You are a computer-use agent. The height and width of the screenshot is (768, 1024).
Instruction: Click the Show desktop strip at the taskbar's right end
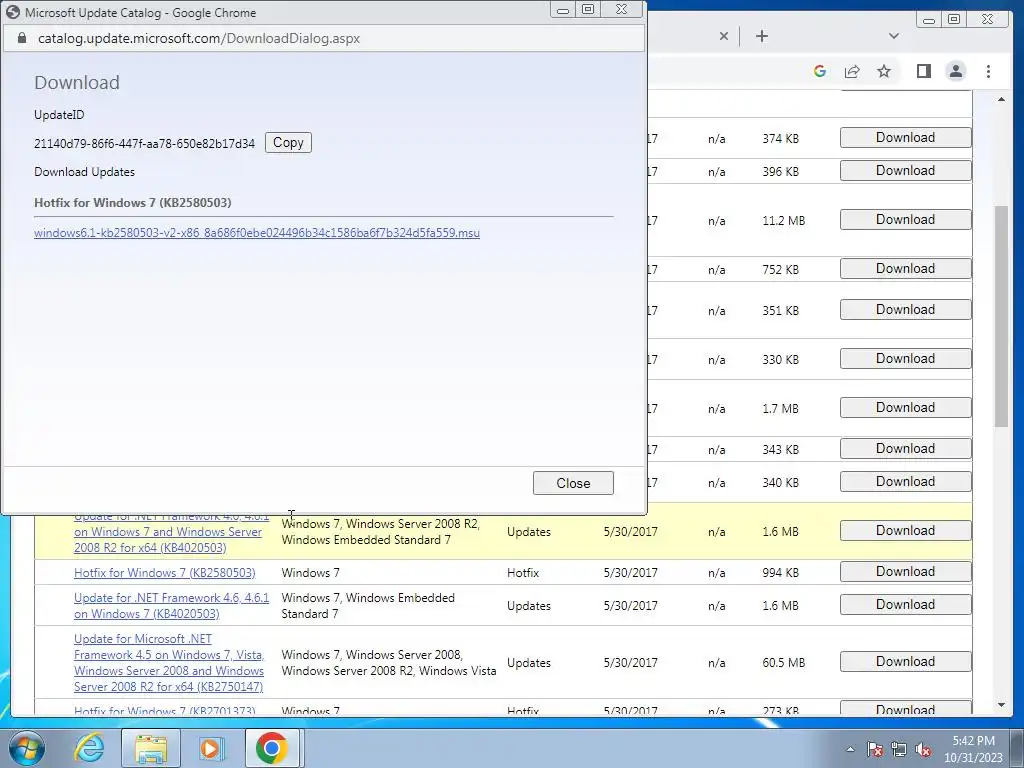pos(1019,748)
